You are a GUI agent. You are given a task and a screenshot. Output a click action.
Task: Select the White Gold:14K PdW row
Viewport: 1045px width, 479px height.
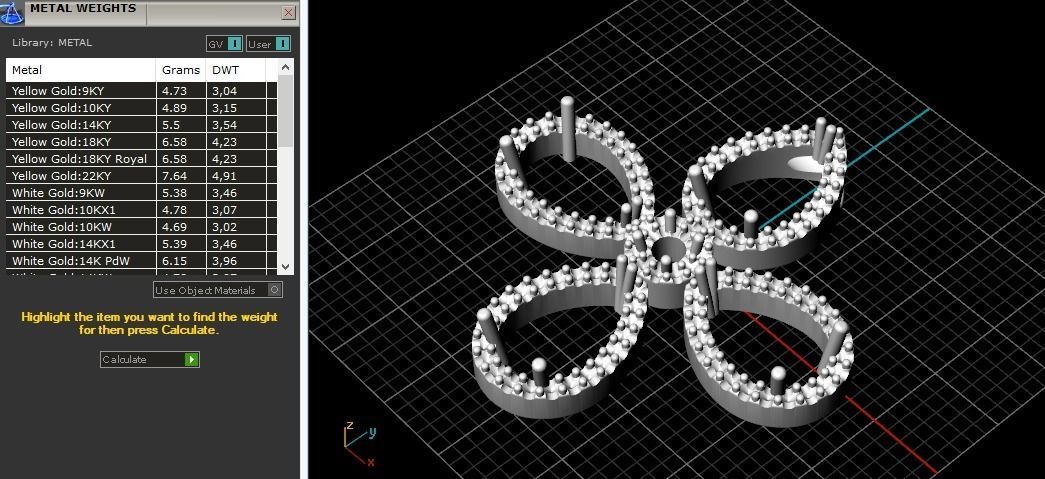coord(141,261)
